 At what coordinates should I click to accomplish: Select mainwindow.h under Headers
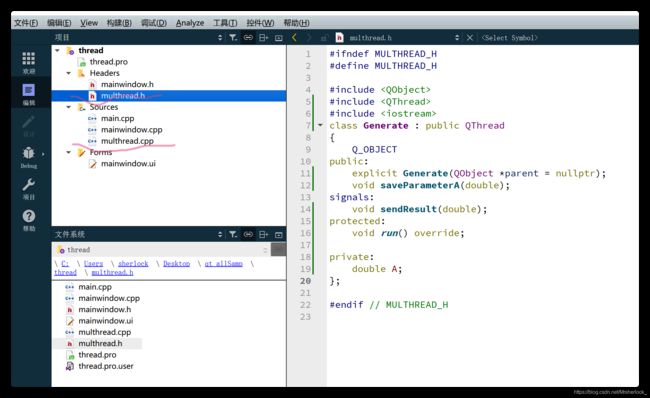click(x=127, y=84)
